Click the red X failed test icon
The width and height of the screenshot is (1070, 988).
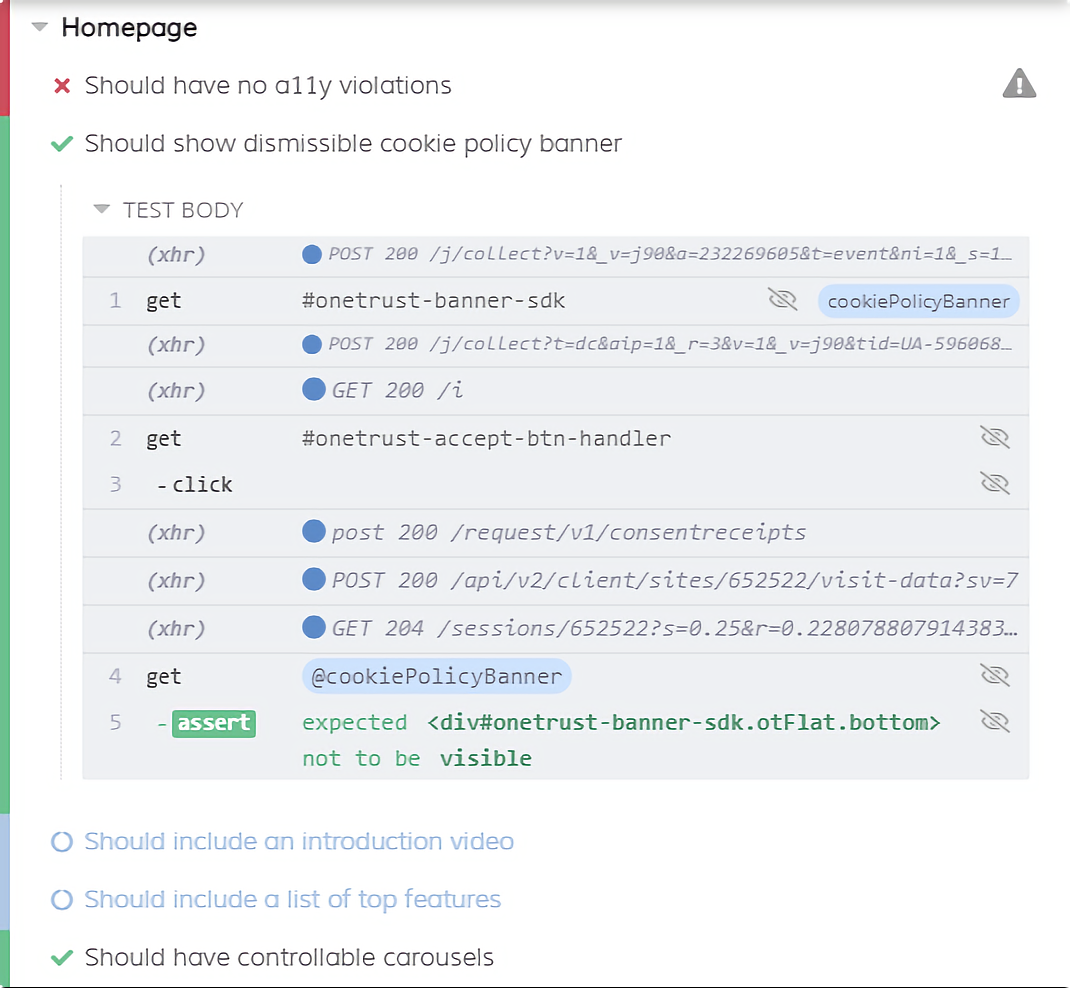pos(62,86)
